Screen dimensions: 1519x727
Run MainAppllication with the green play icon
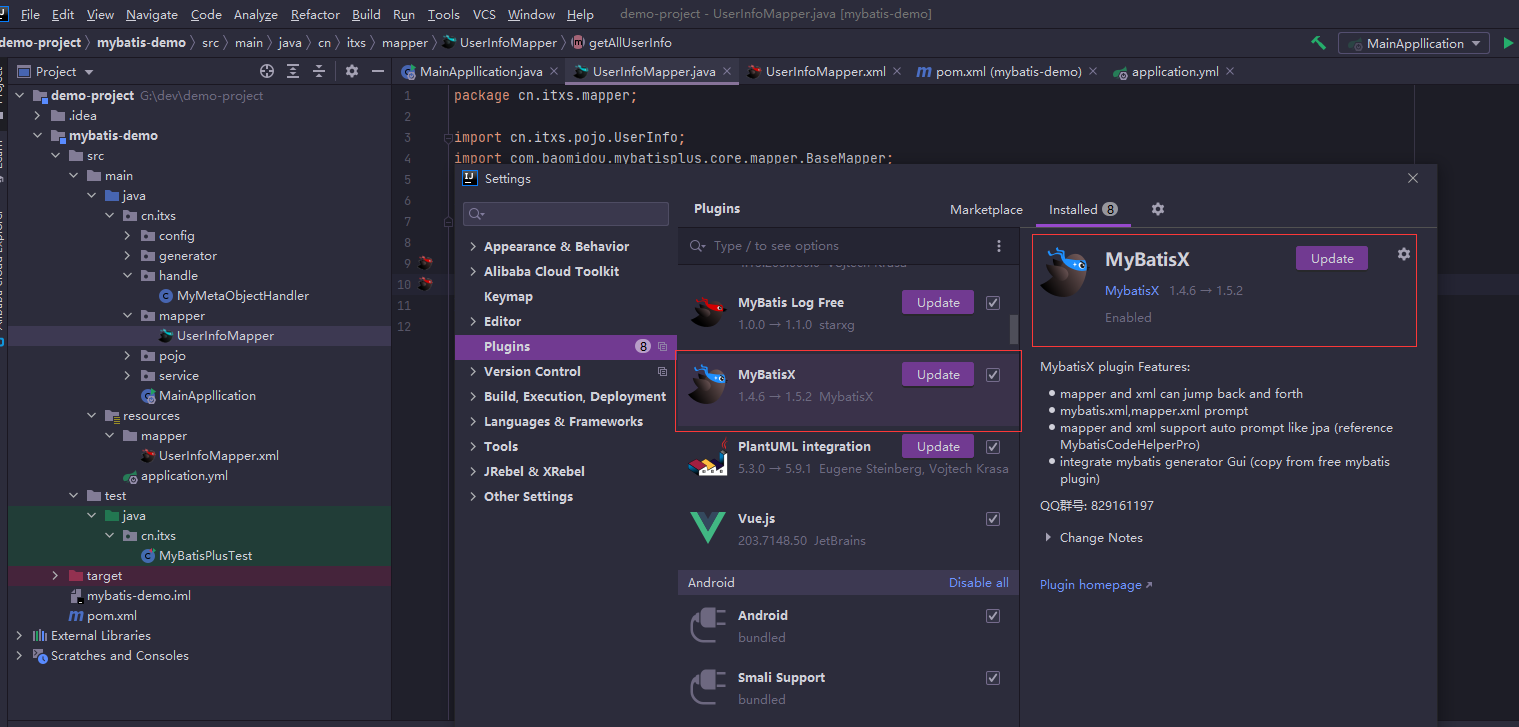tap(1509, 43)
